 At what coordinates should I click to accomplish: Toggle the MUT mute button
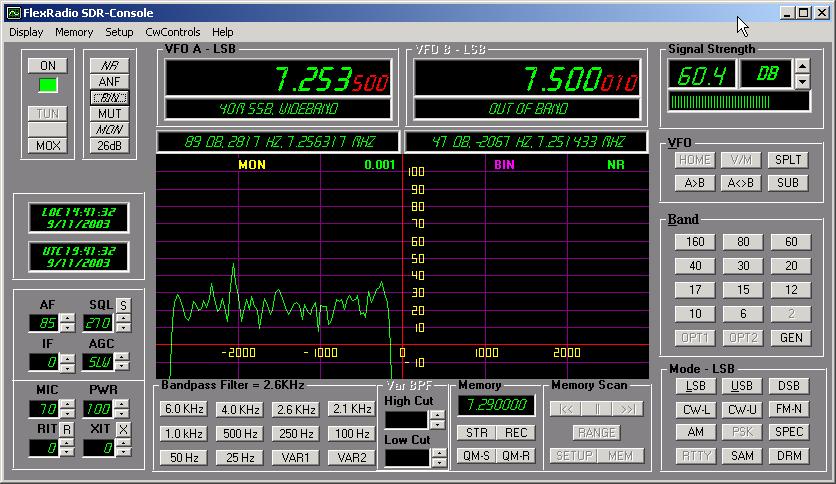click(110, 113)
